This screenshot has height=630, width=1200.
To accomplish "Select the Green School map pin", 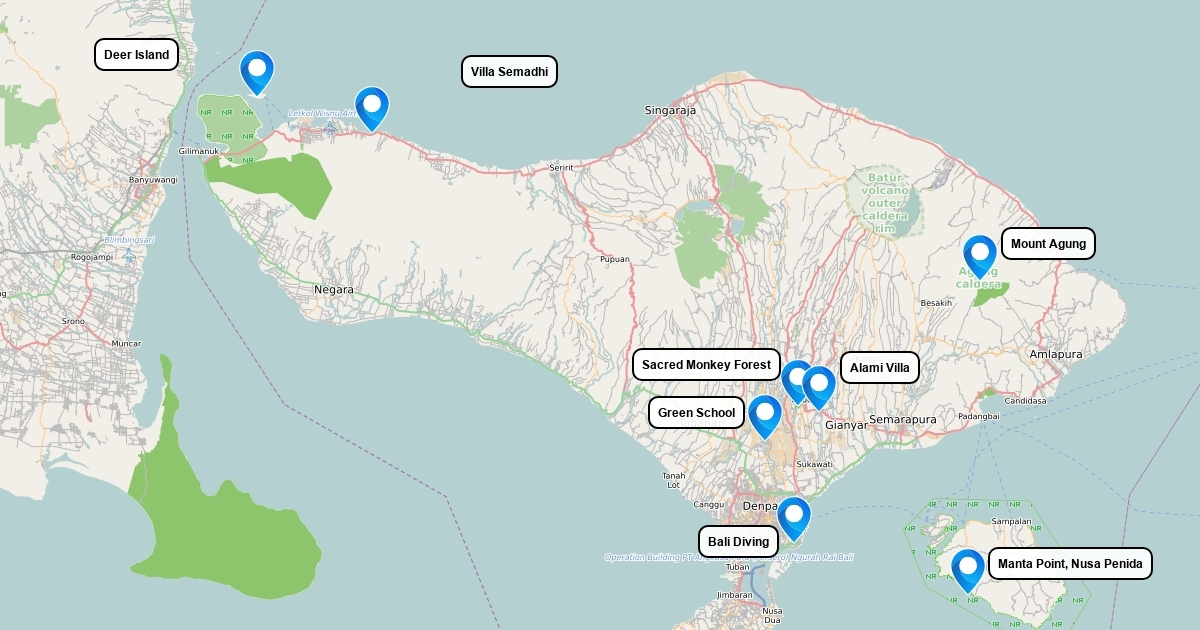I will pyautogui.click(x=765, y=414).
